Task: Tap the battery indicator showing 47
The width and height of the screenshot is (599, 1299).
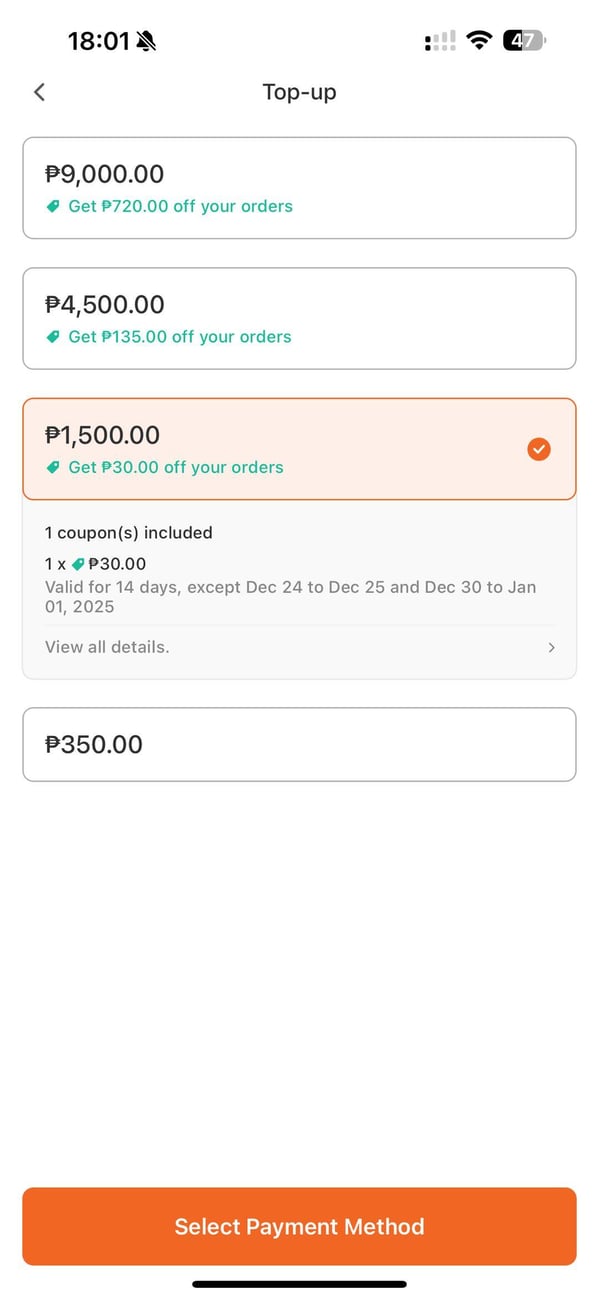Action: 523,40
